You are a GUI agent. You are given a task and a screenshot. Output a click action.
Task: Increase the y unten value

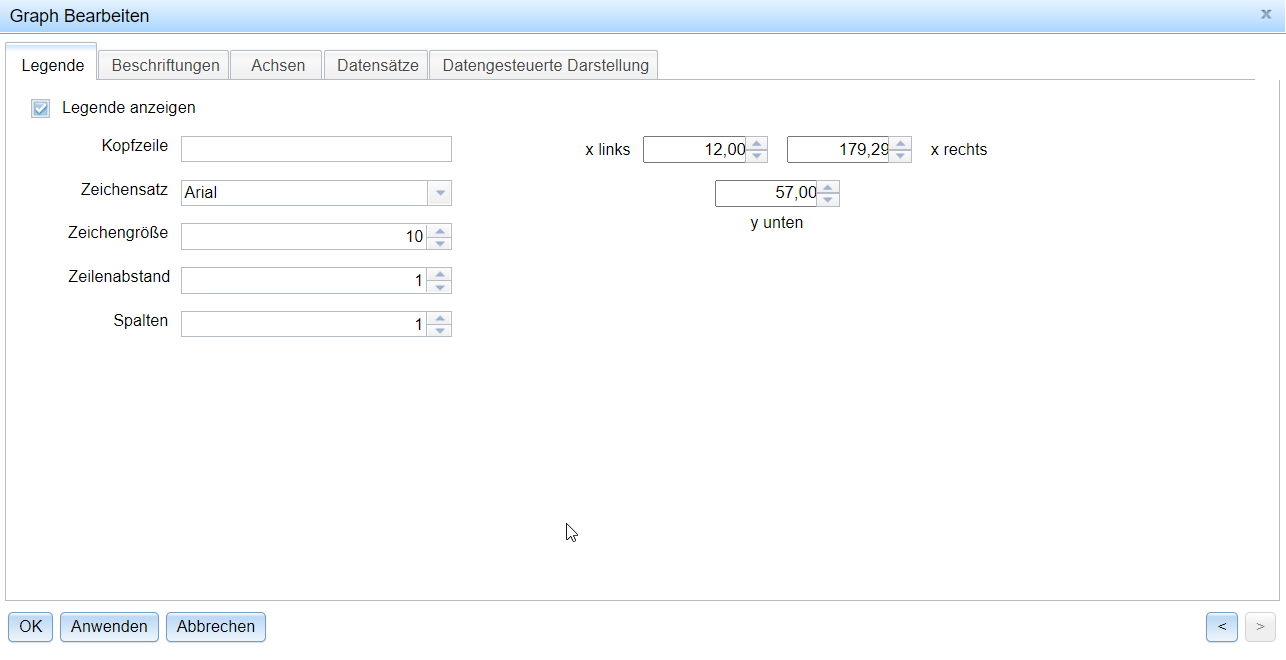[x=829, y=187]
